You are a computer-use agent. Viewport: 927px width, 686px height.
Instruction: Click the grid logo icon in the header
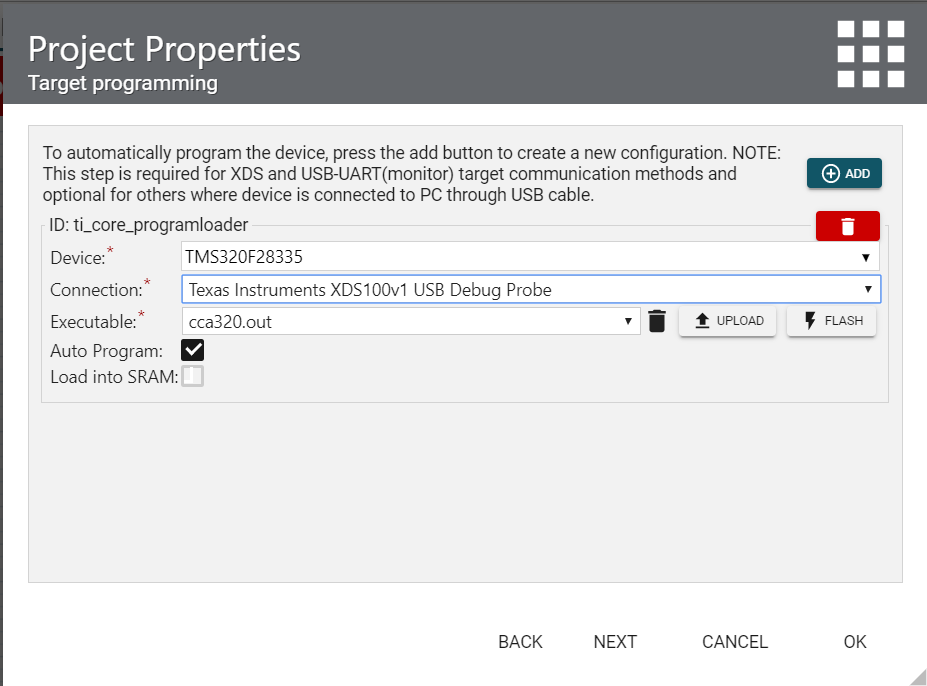coord(870,53)
